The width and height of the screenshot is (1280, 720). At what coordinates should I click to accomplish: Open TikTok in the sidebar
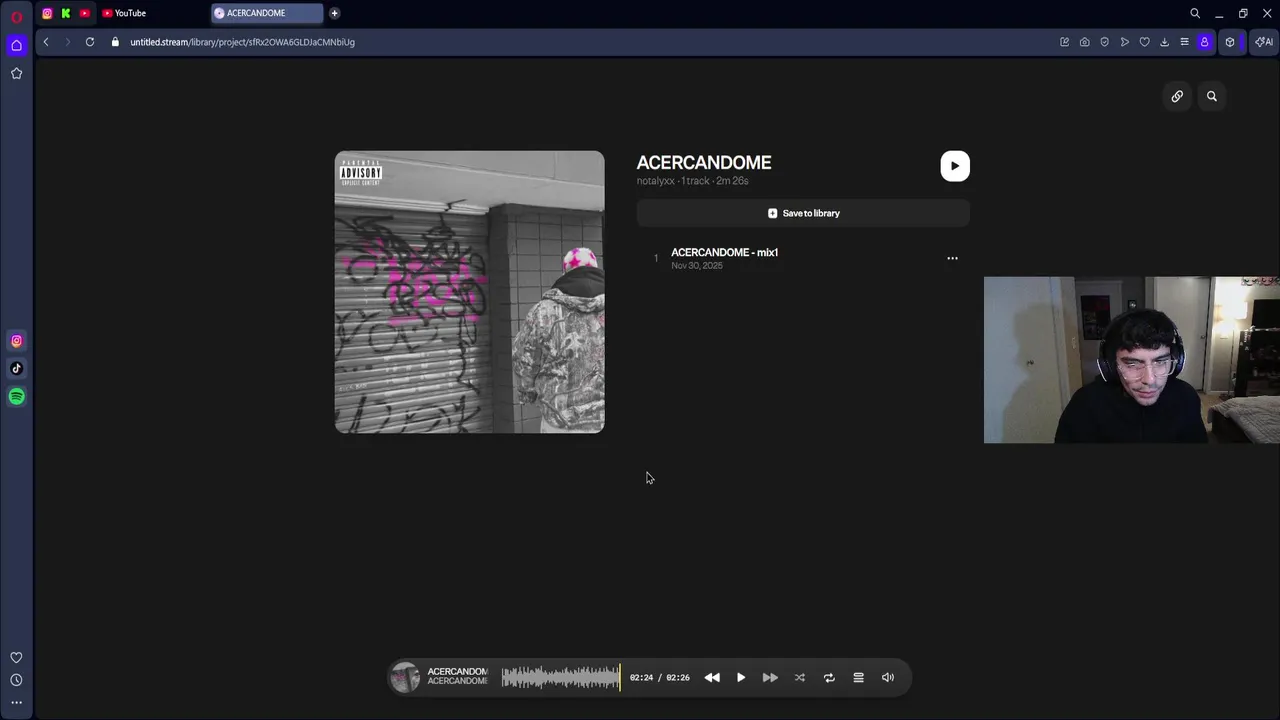click(x=16, y=368)
